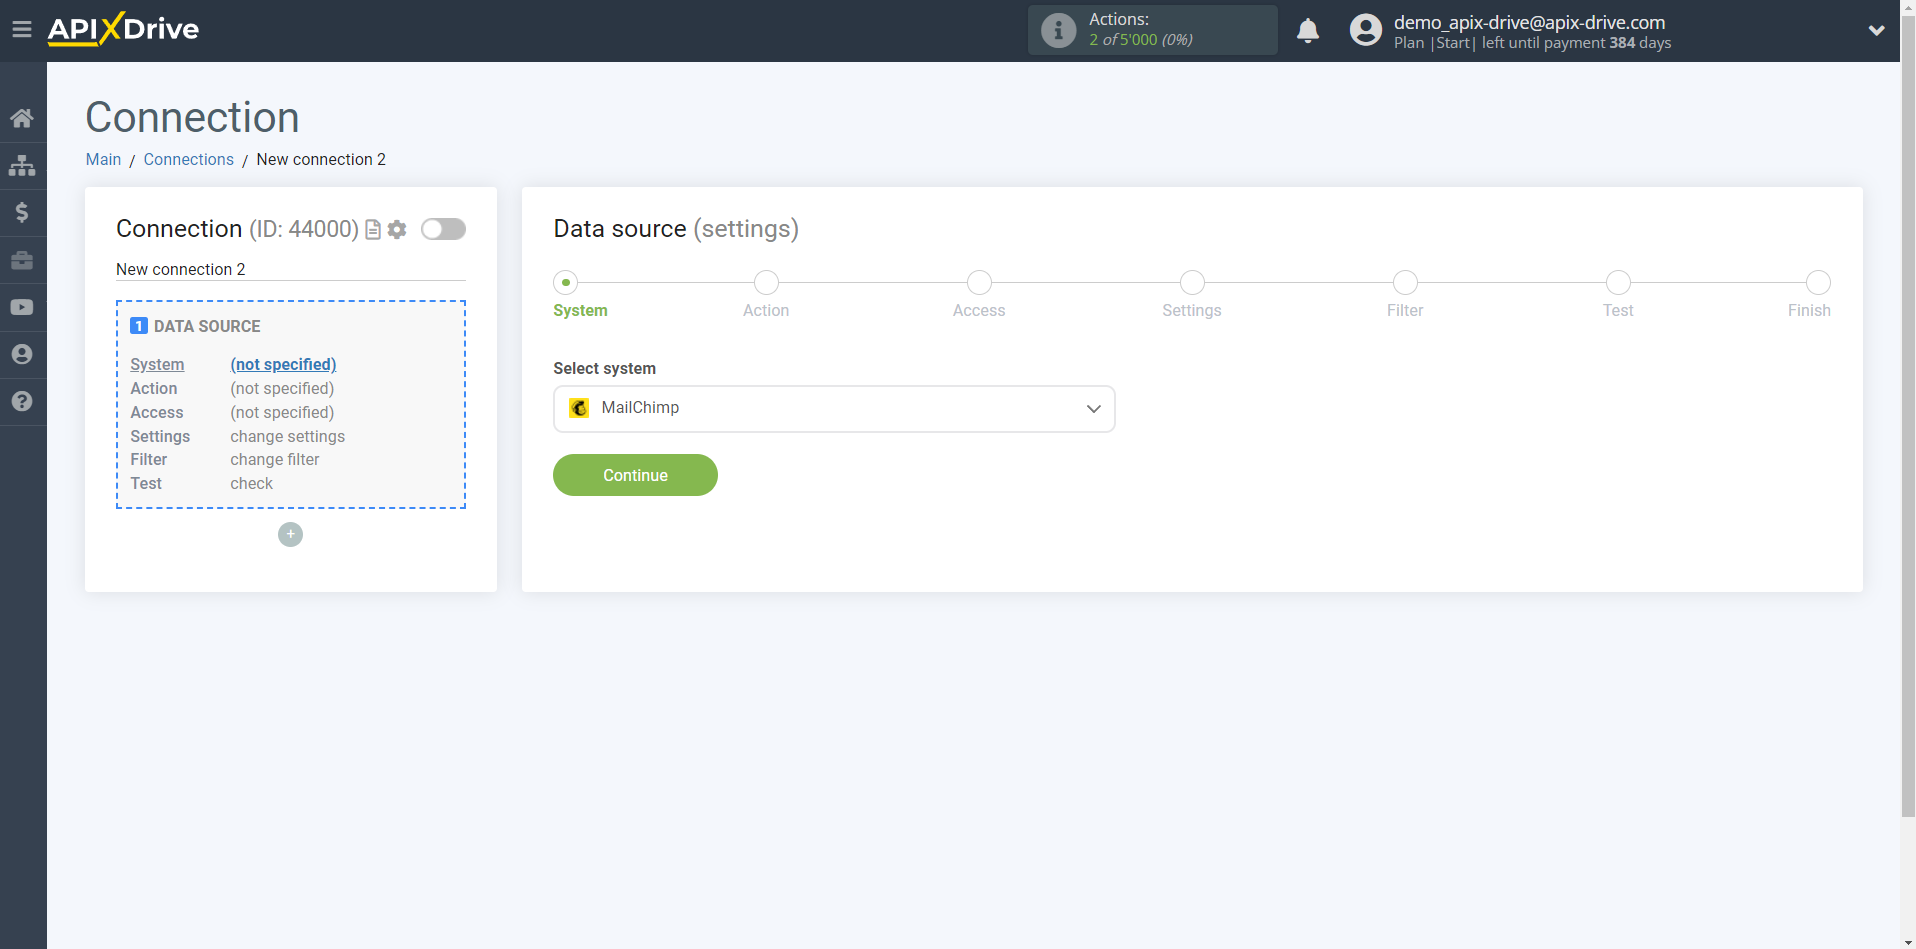The height and width of the screenshot is (949, 1916).
Task: Open the Select system dropdown
Action: click(x=834, y=409)
